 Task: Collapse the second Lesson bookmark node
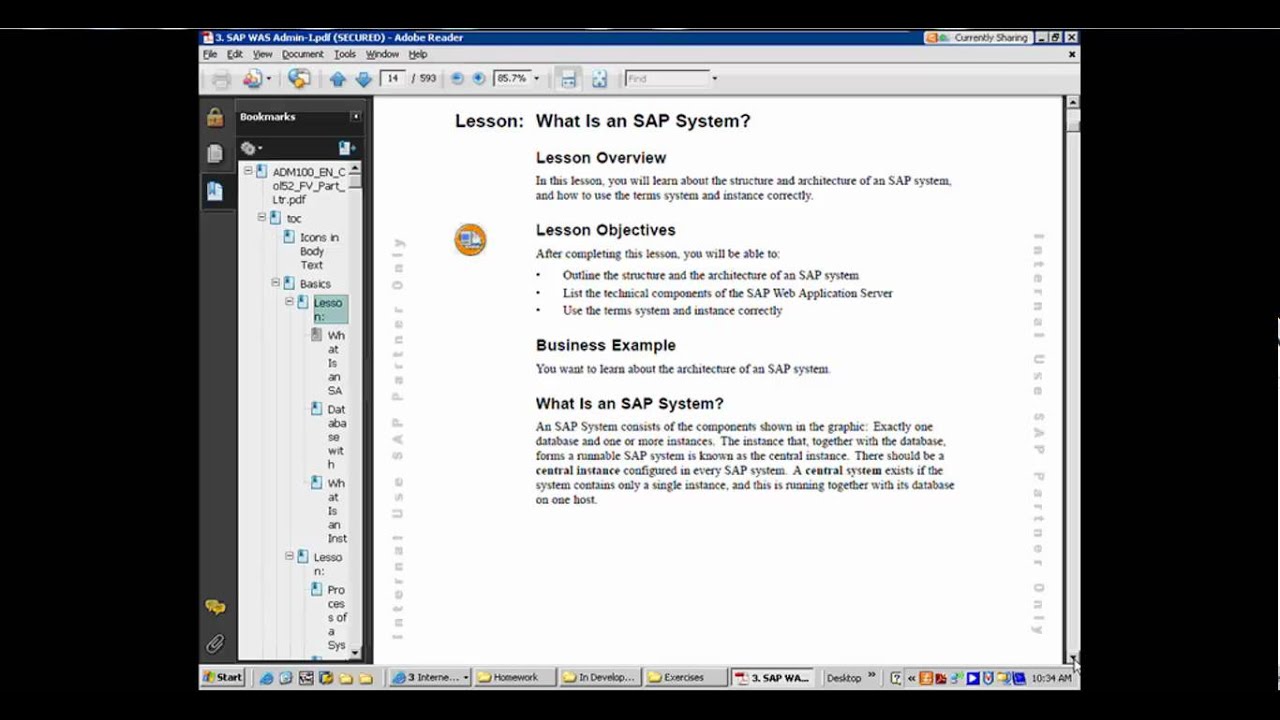[x=290, y=557]
